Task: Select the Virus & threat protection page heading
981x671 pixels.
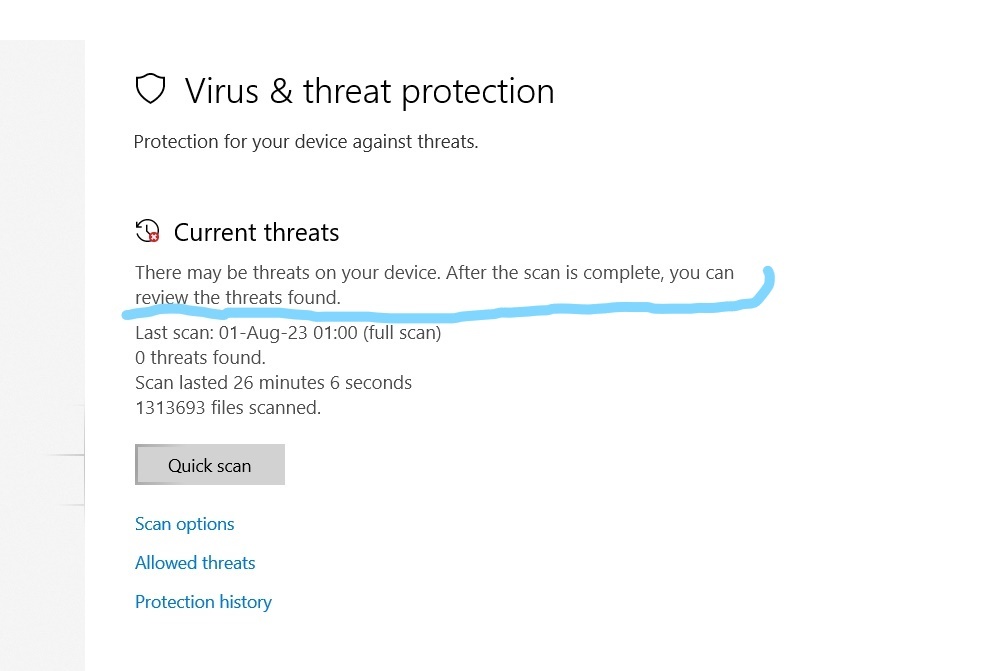Action: tap(369, 91)
